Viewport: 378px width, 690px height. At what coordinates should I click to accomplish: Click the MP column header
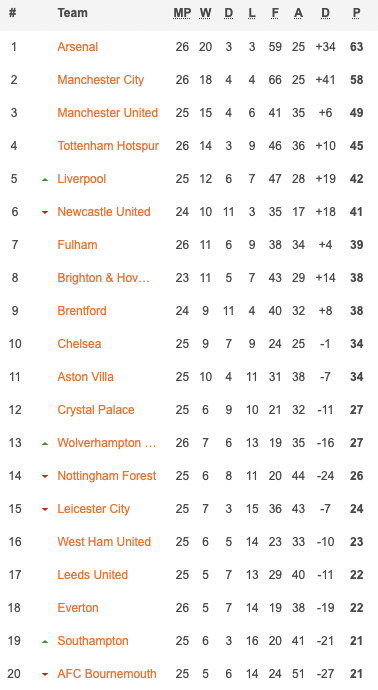182,13
